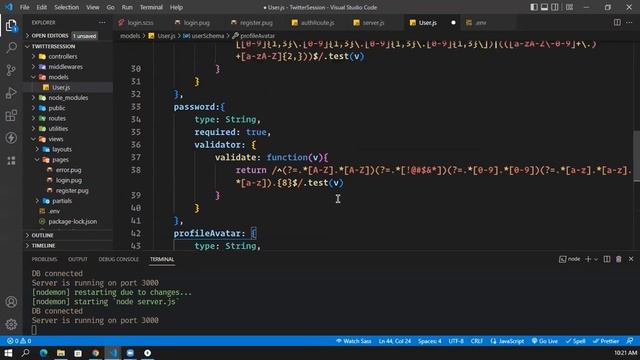The width and height of the screenshot is (640, 360).
Task: Switch to the server.js editor tab
Action: coord(373,22)
